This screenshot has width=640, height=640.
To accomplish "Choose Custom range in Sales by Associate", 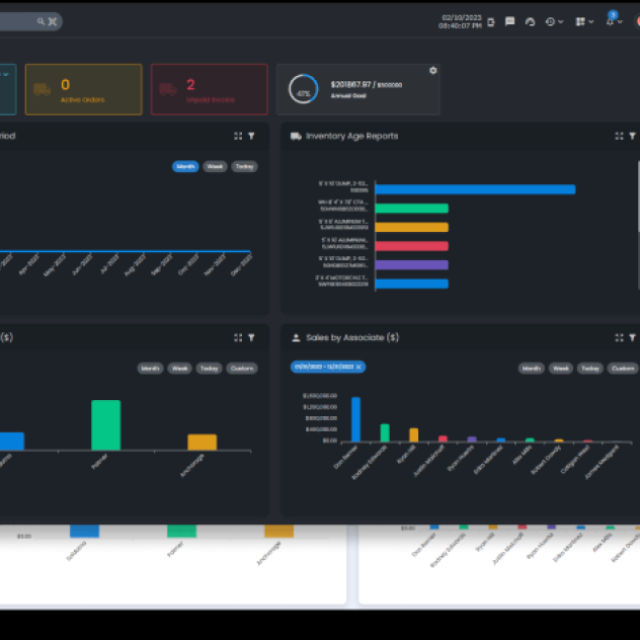I will [x=623, y=368].
